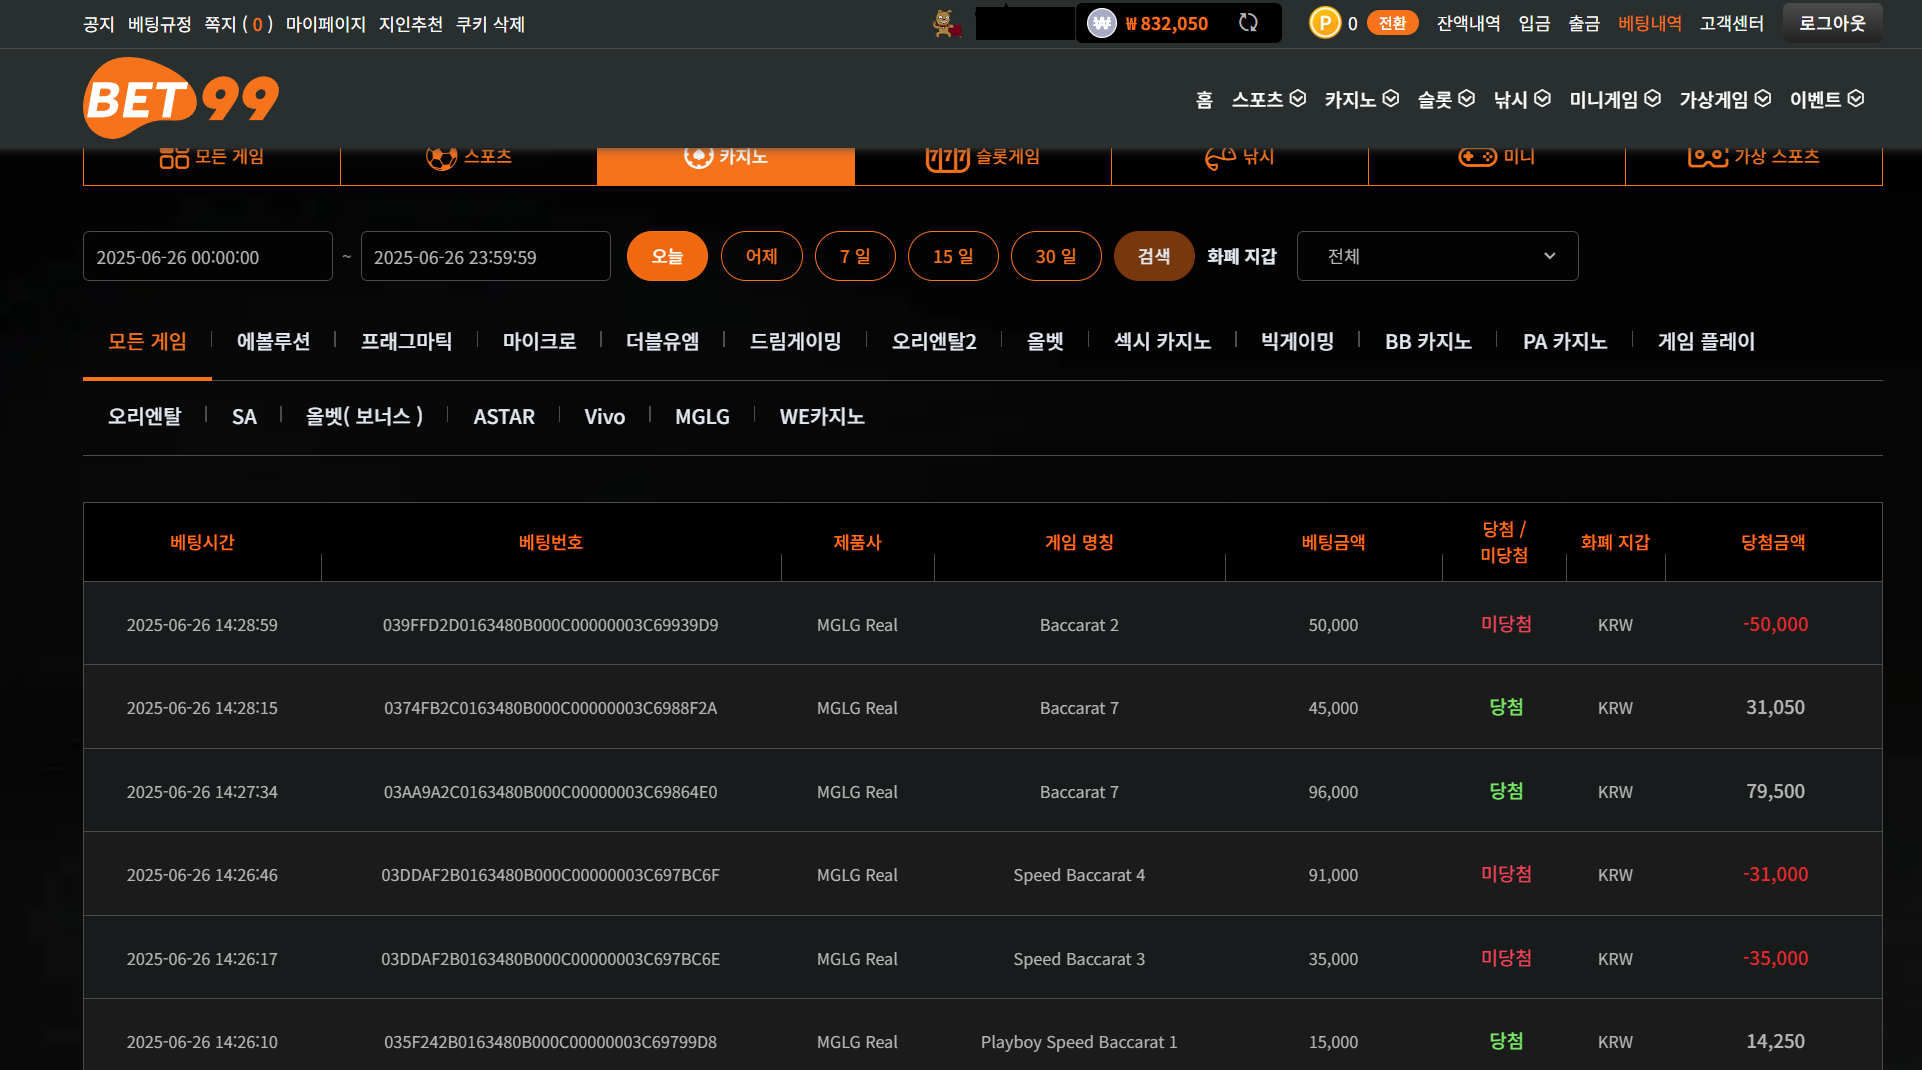Open the wallet currency dropdown showing 전체

tap(1437, 256)
